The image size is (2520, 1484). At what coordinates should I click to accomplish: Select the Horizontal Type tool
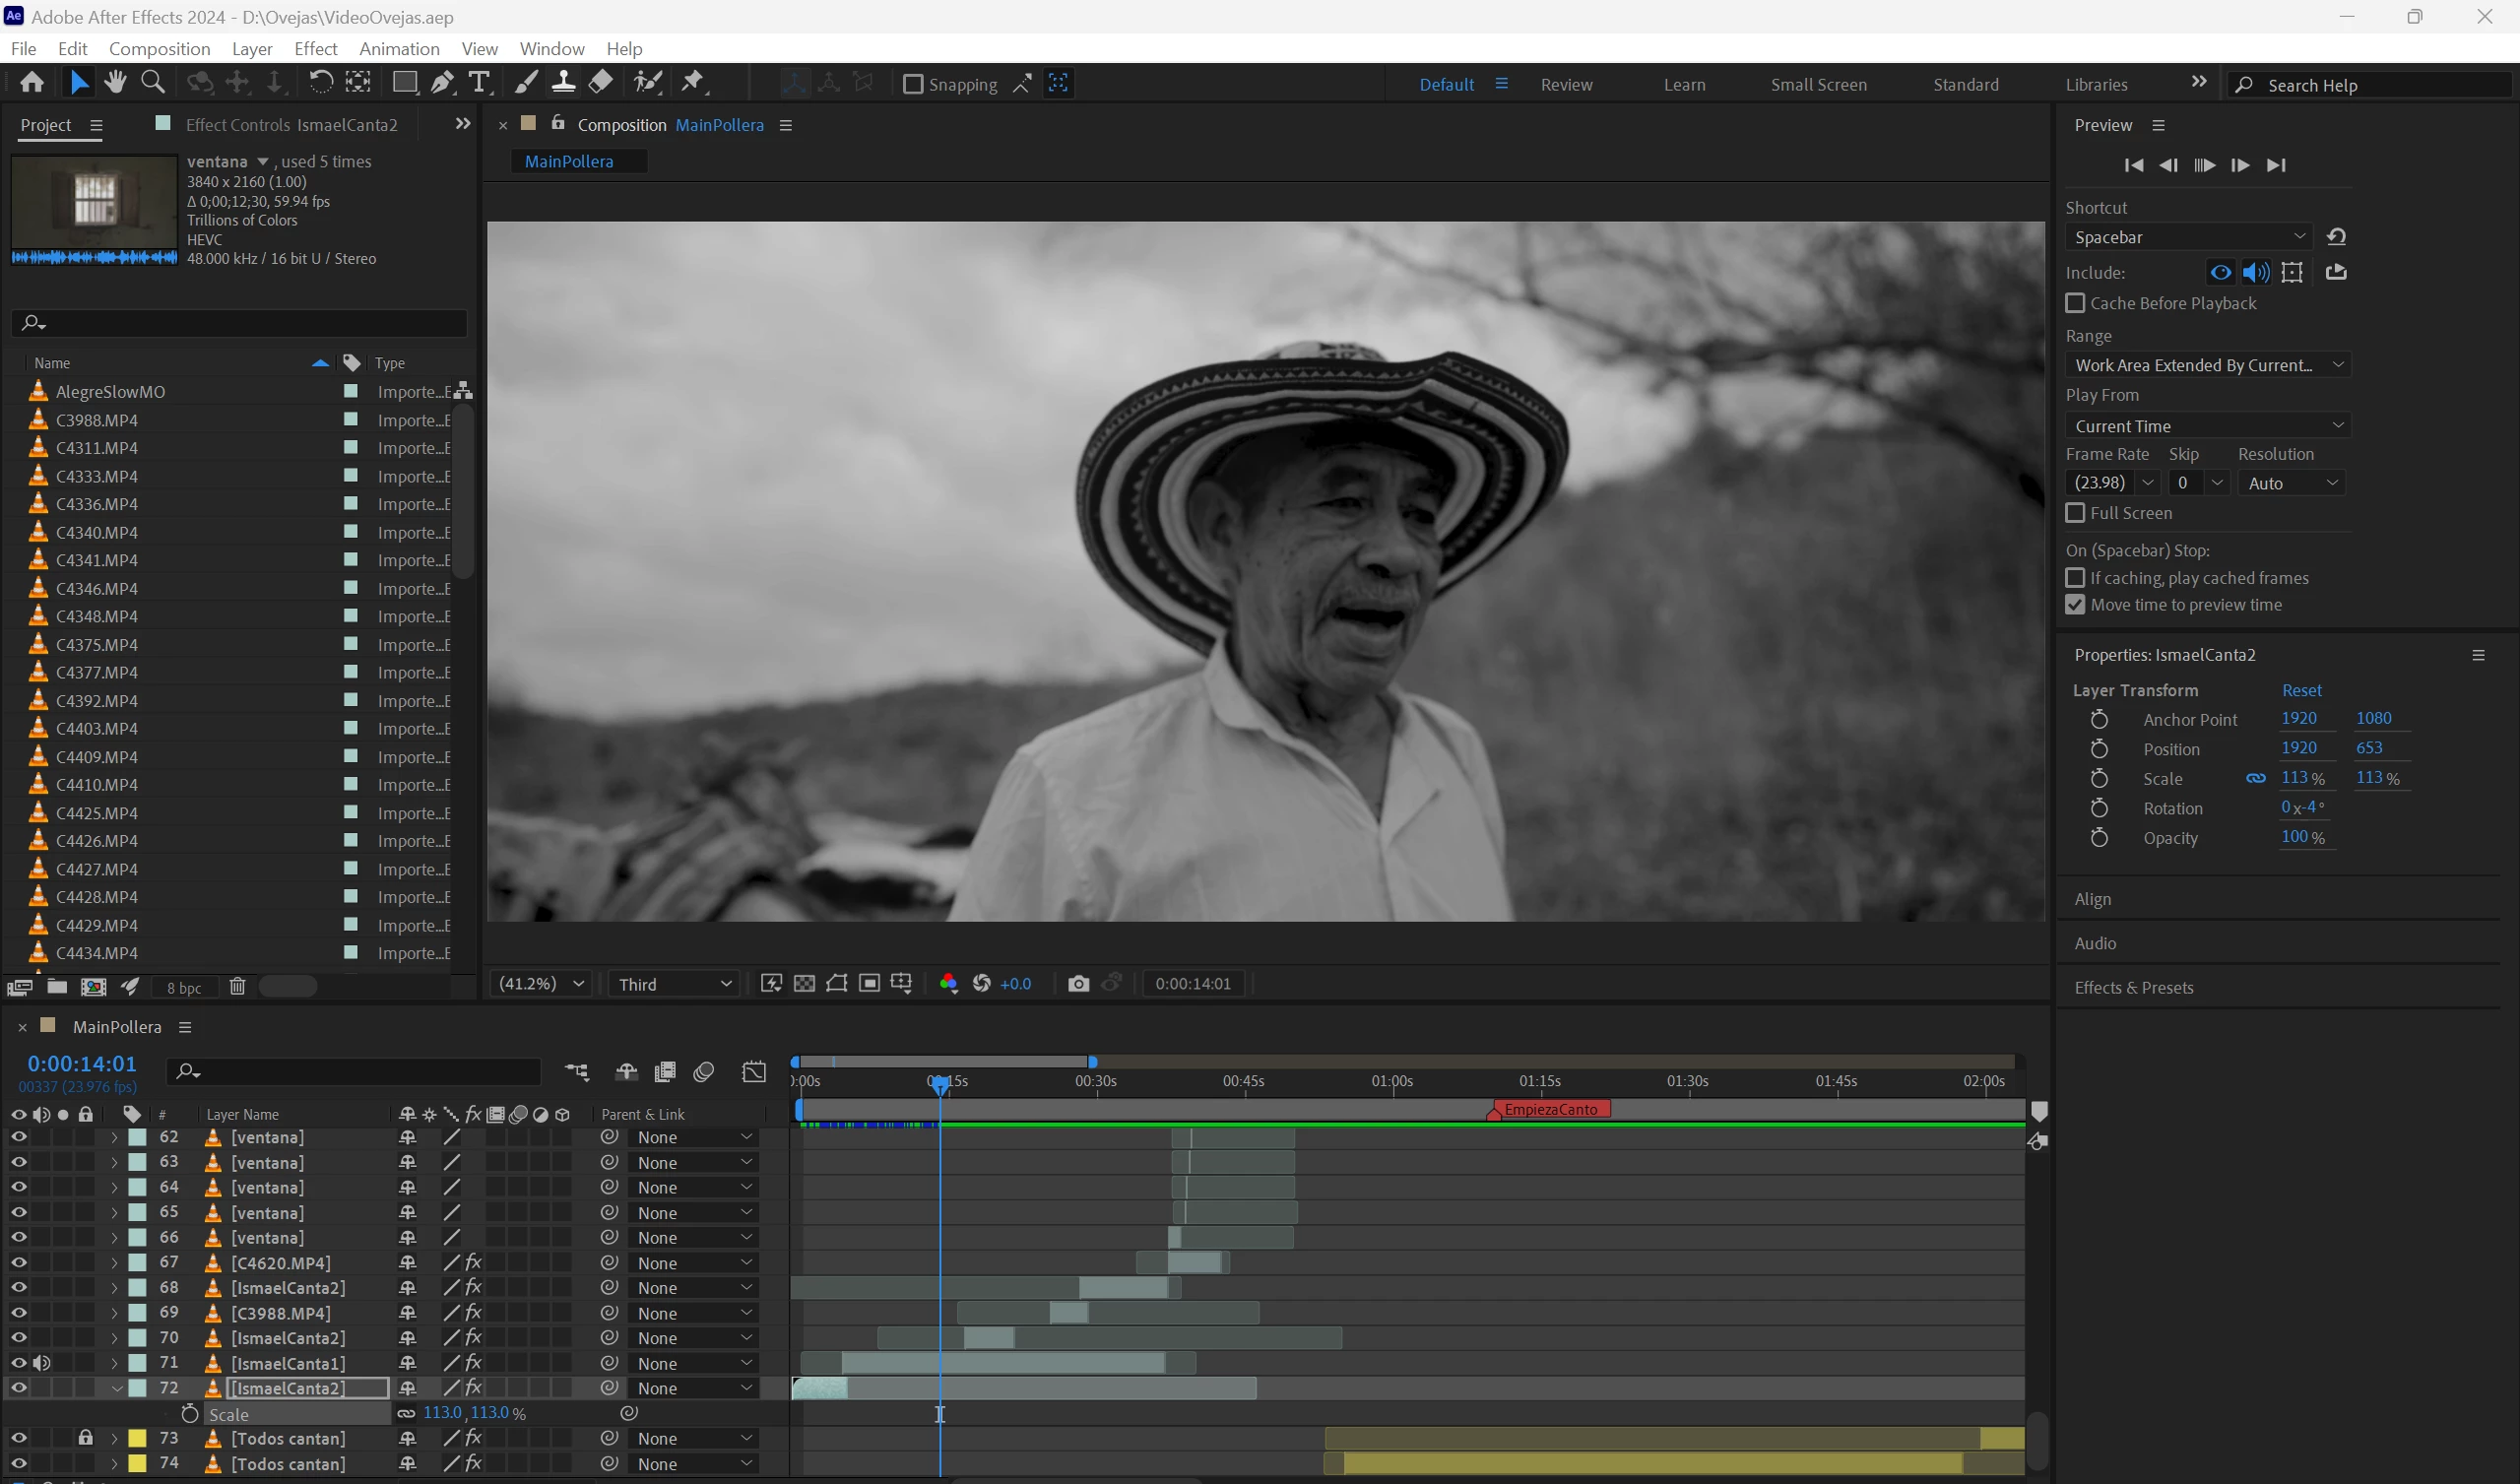pos(480,83)
